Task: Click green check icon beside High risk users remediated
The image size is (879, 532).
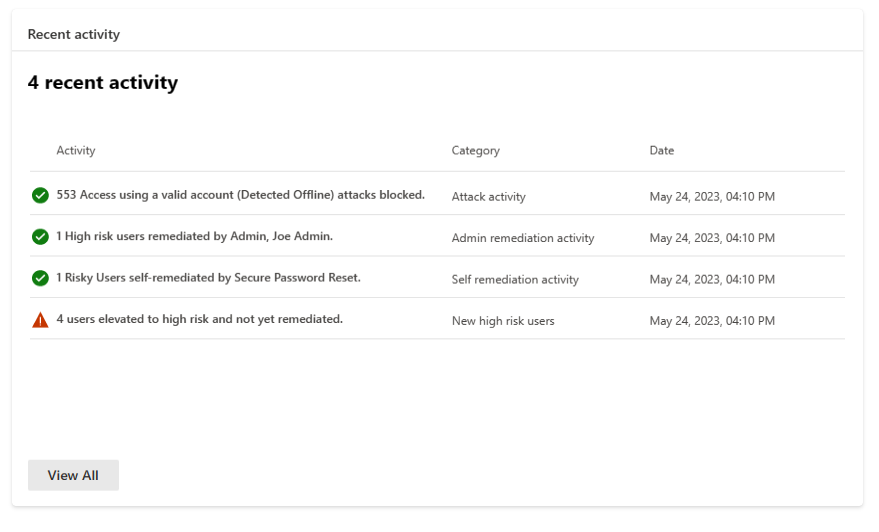Action: pos(40,237)
